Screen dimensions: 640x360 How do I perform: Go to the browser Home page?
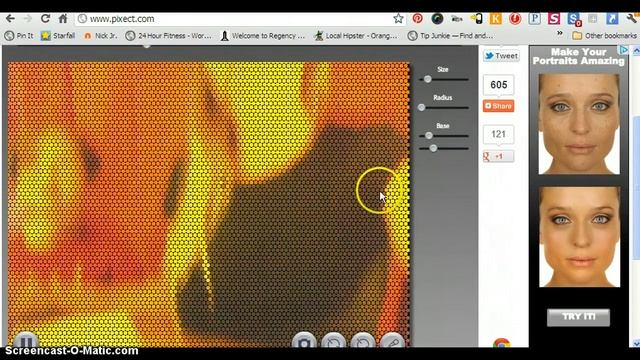tap(63, 19)
